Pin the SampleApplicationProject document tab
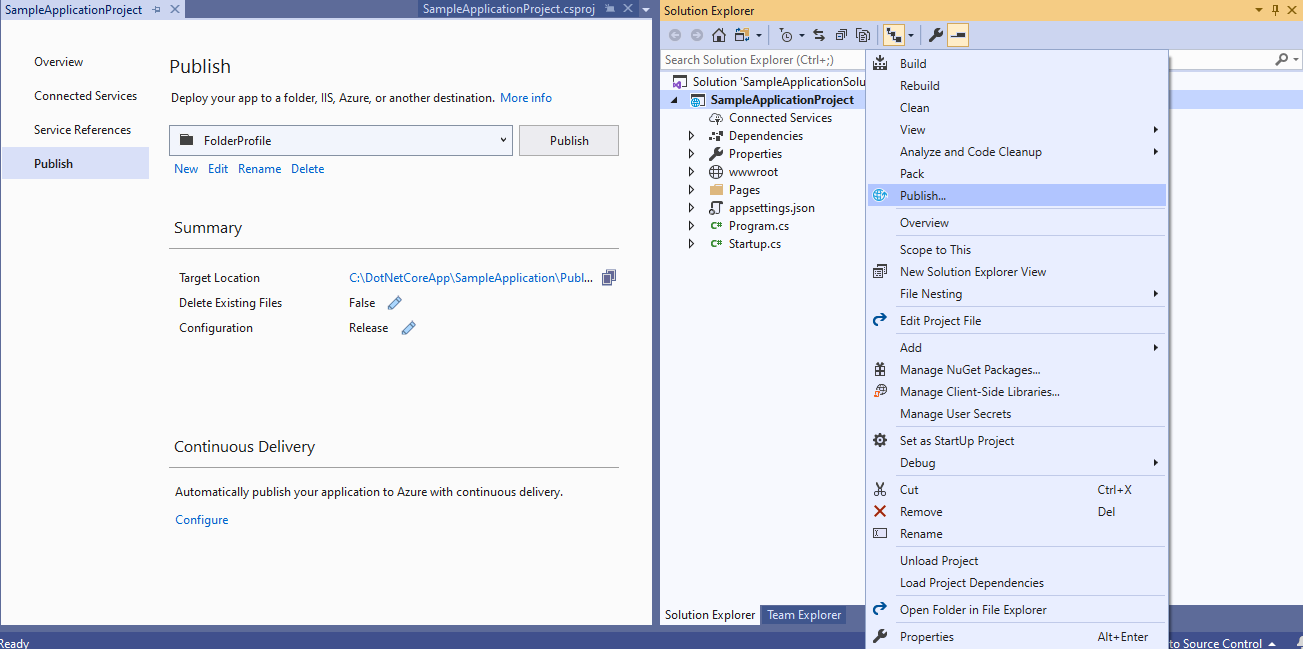This screenshot has width=1303, height=658. point(156,9)
